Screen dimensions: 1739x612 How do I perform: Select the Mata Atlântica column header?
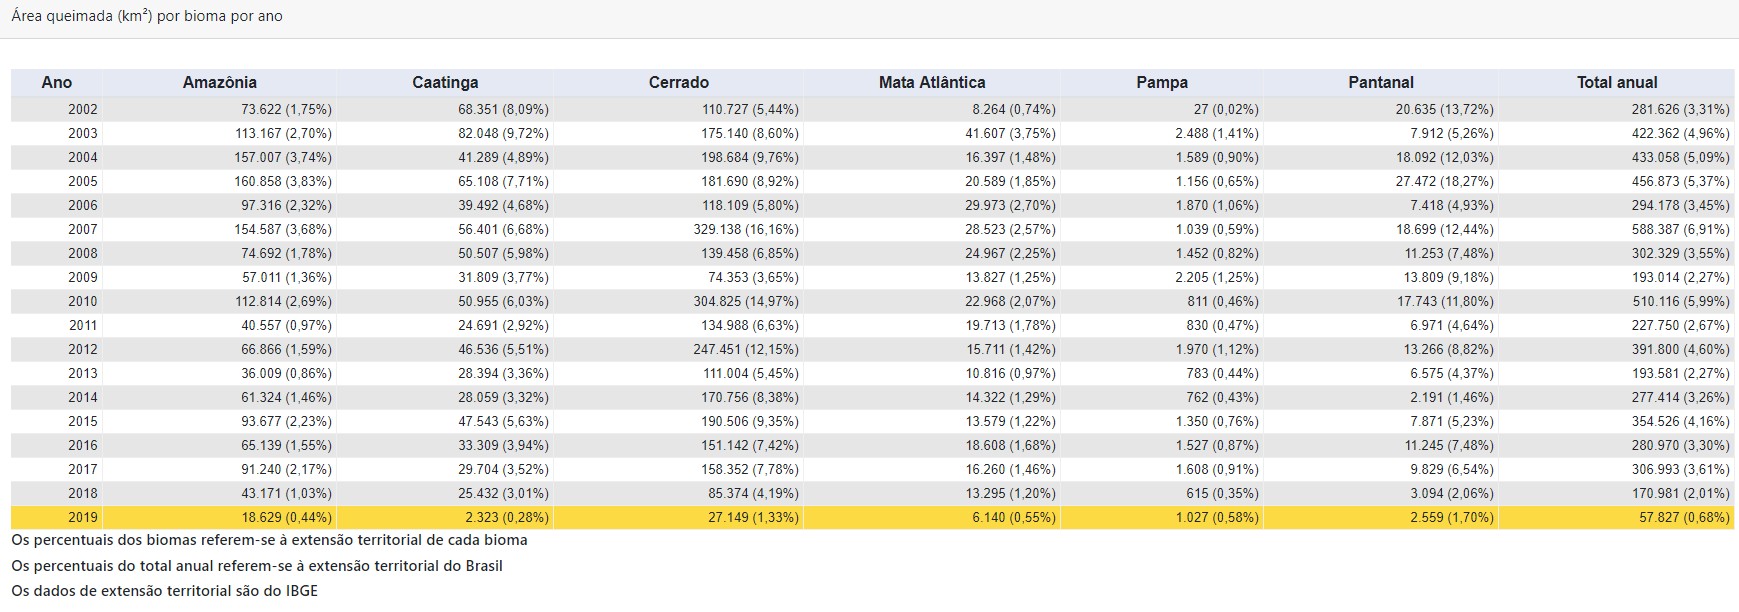tap(932, 83)
